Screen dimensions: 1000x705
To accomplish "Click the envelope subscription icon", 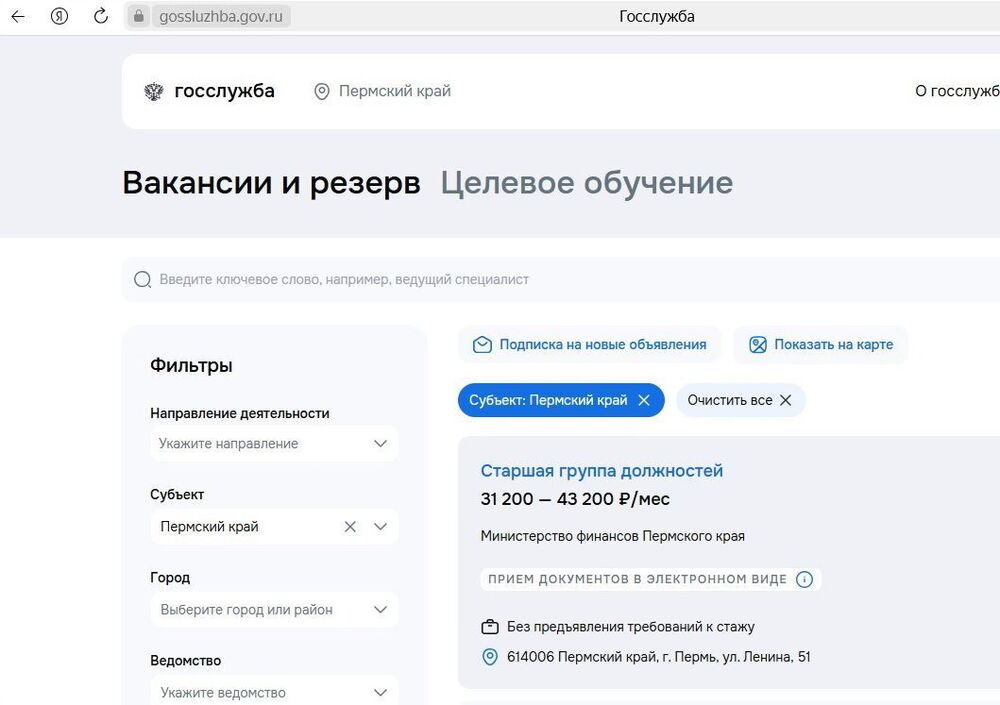I will [x=482, y=345].
